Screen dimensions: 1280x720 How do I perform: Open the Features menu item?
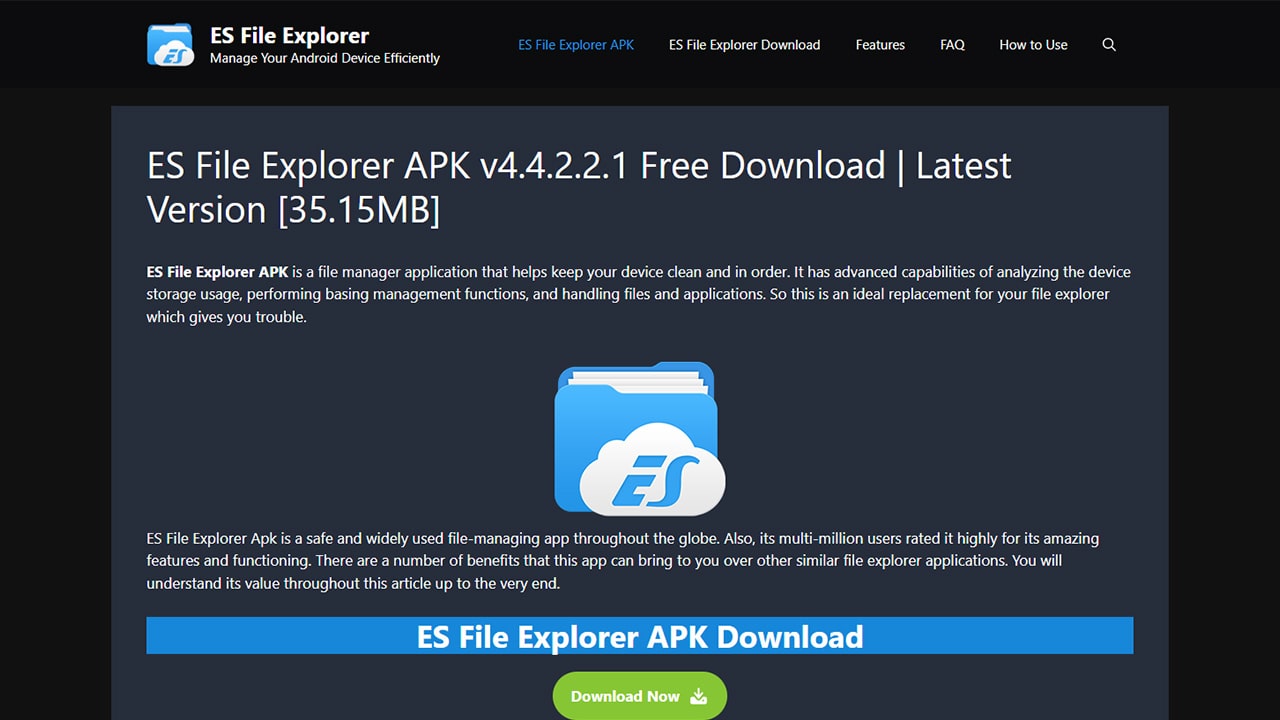[x=880, y=45]
